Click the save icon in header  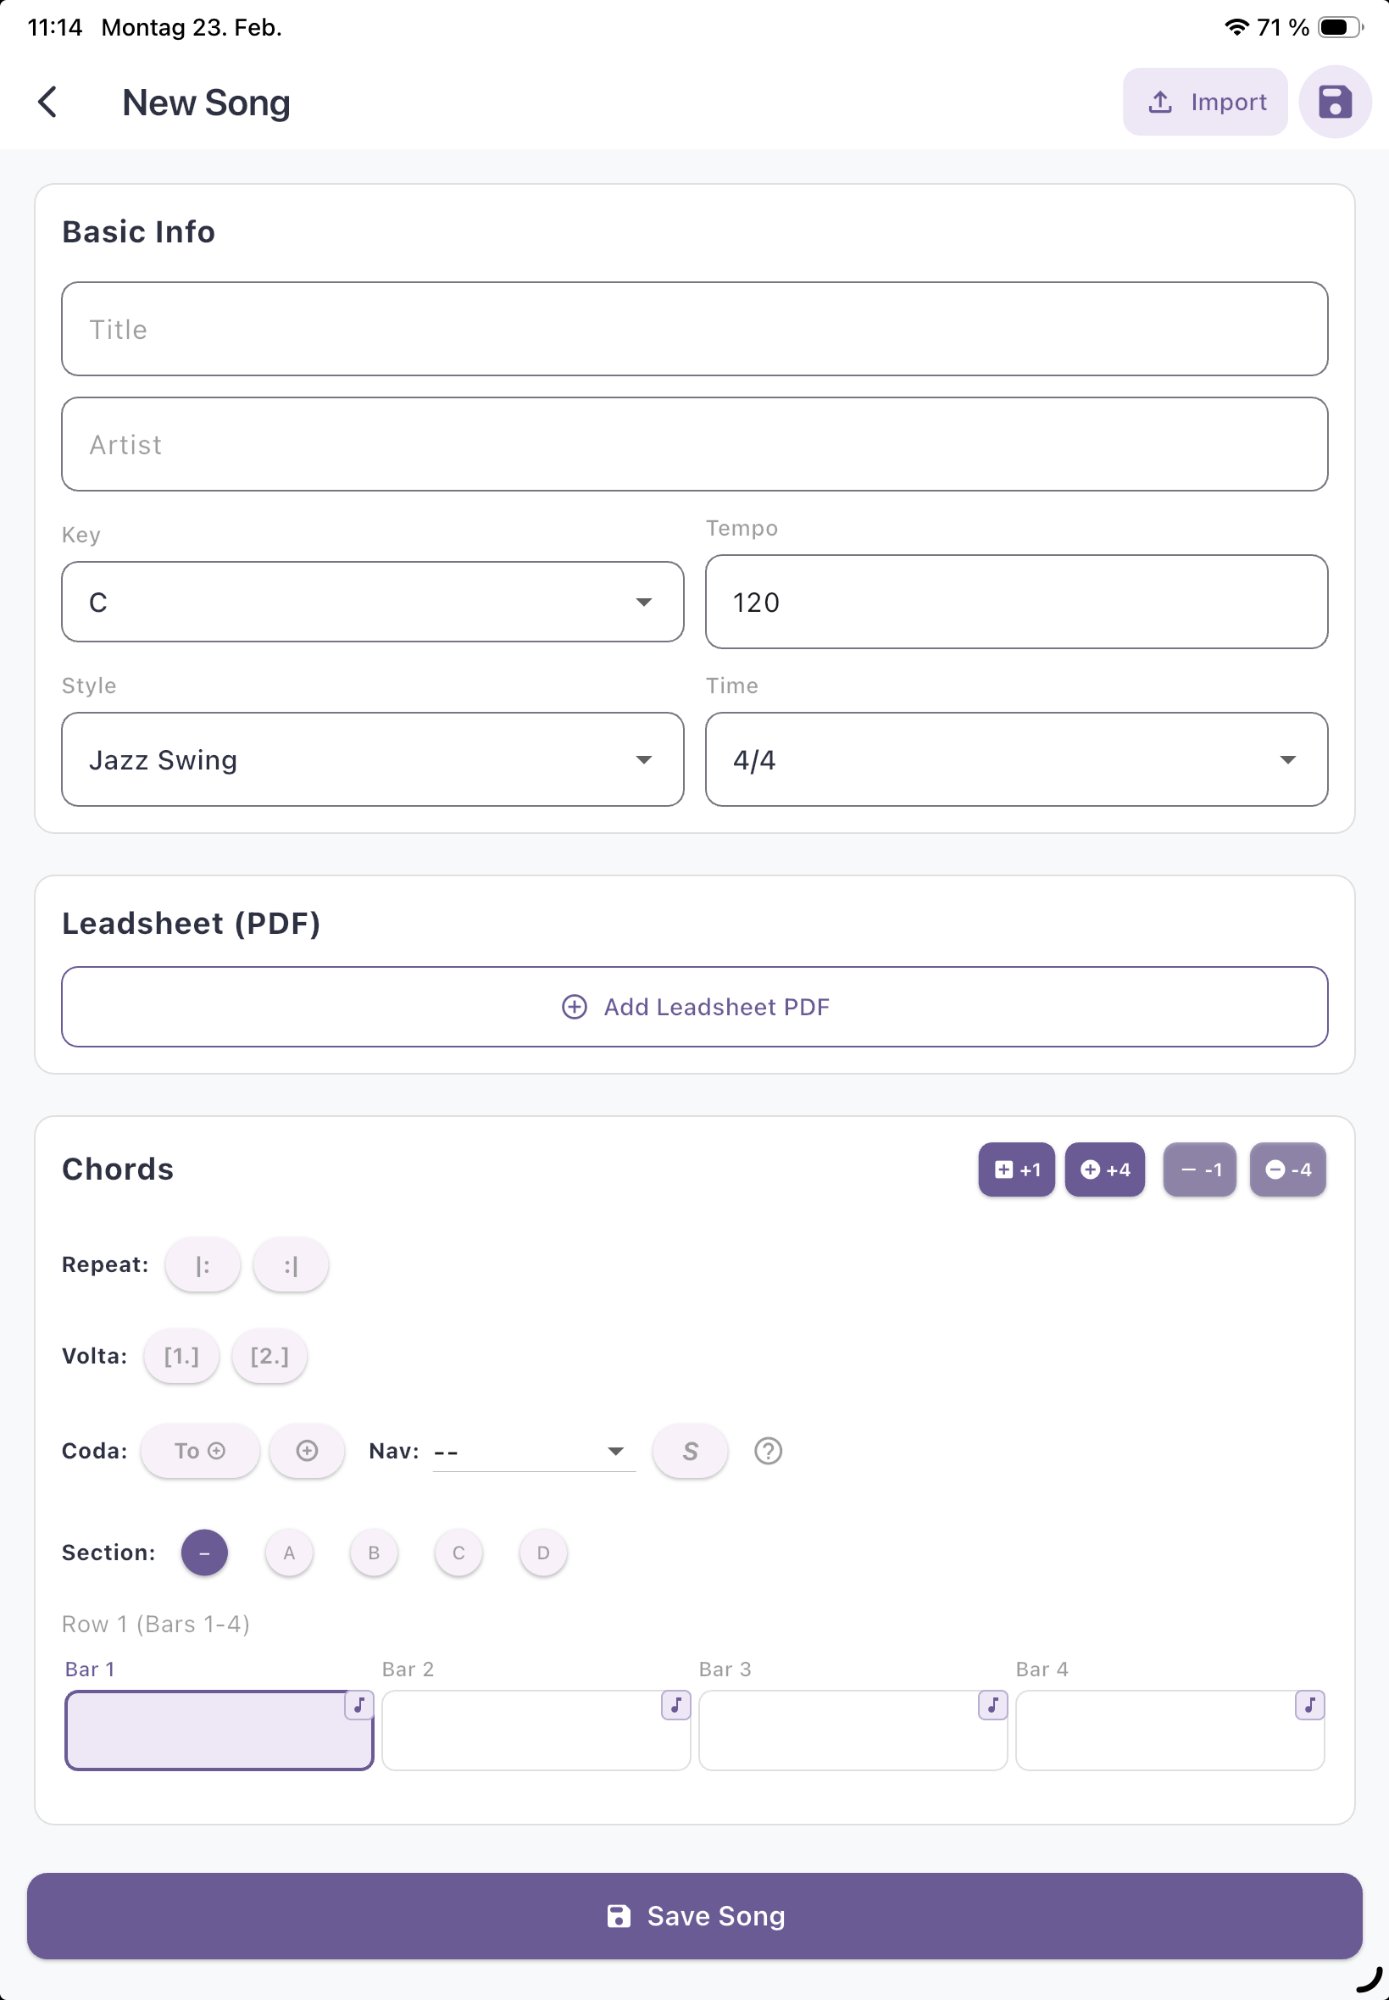tap(1334, 102)
